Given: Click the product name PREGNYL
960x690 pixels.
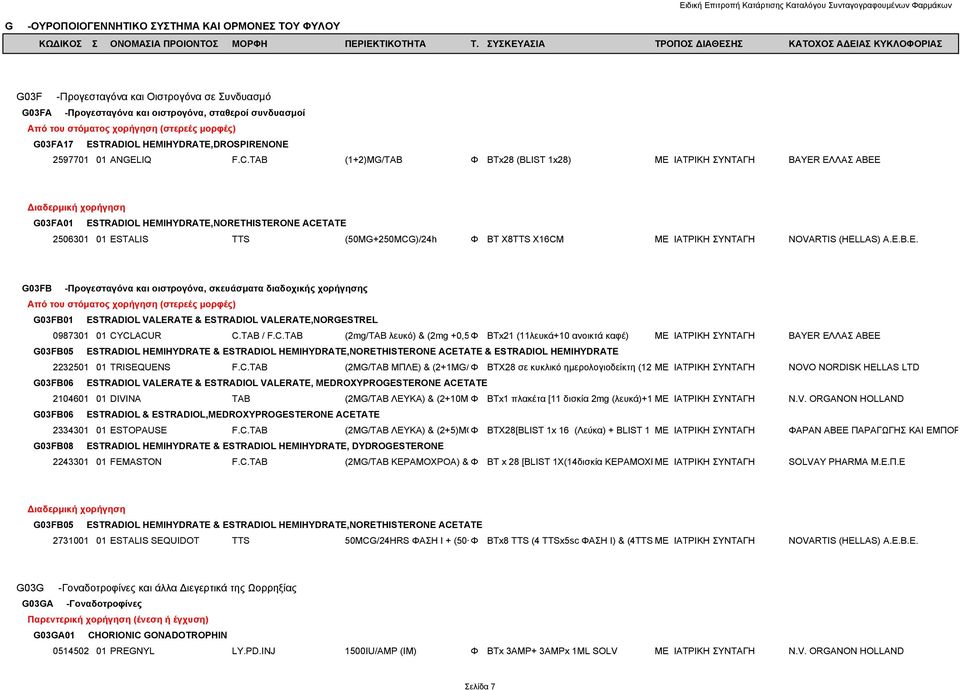Looking at the screenshot, I should point(132,651).
